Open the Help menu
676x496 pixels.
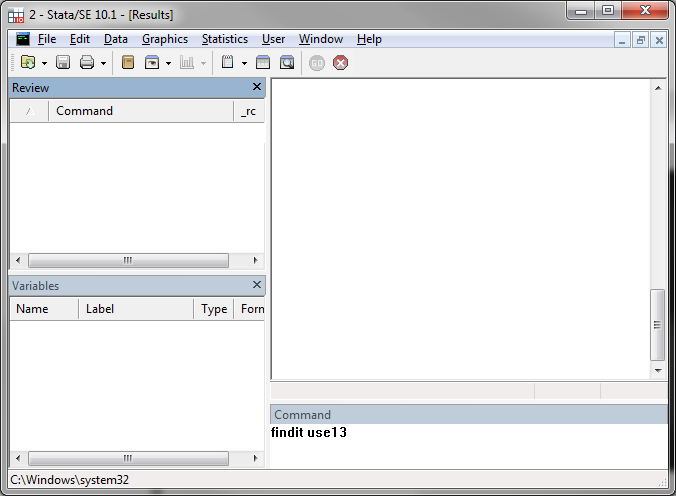coord(369,39)
